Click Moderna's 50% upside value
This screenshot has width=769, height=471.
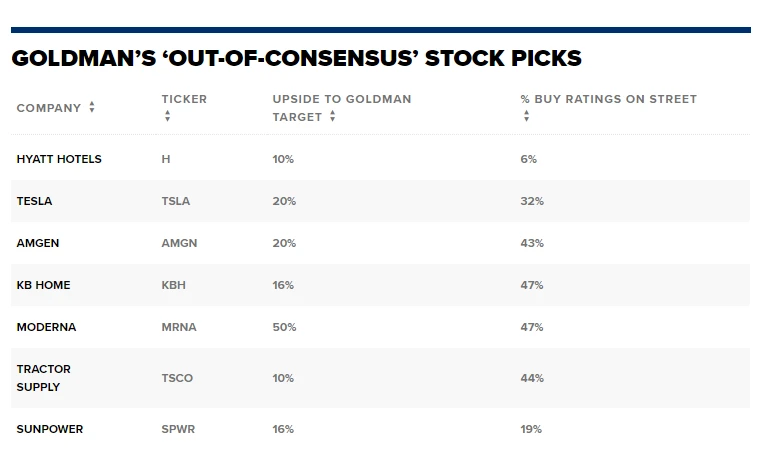click(284, 327)
